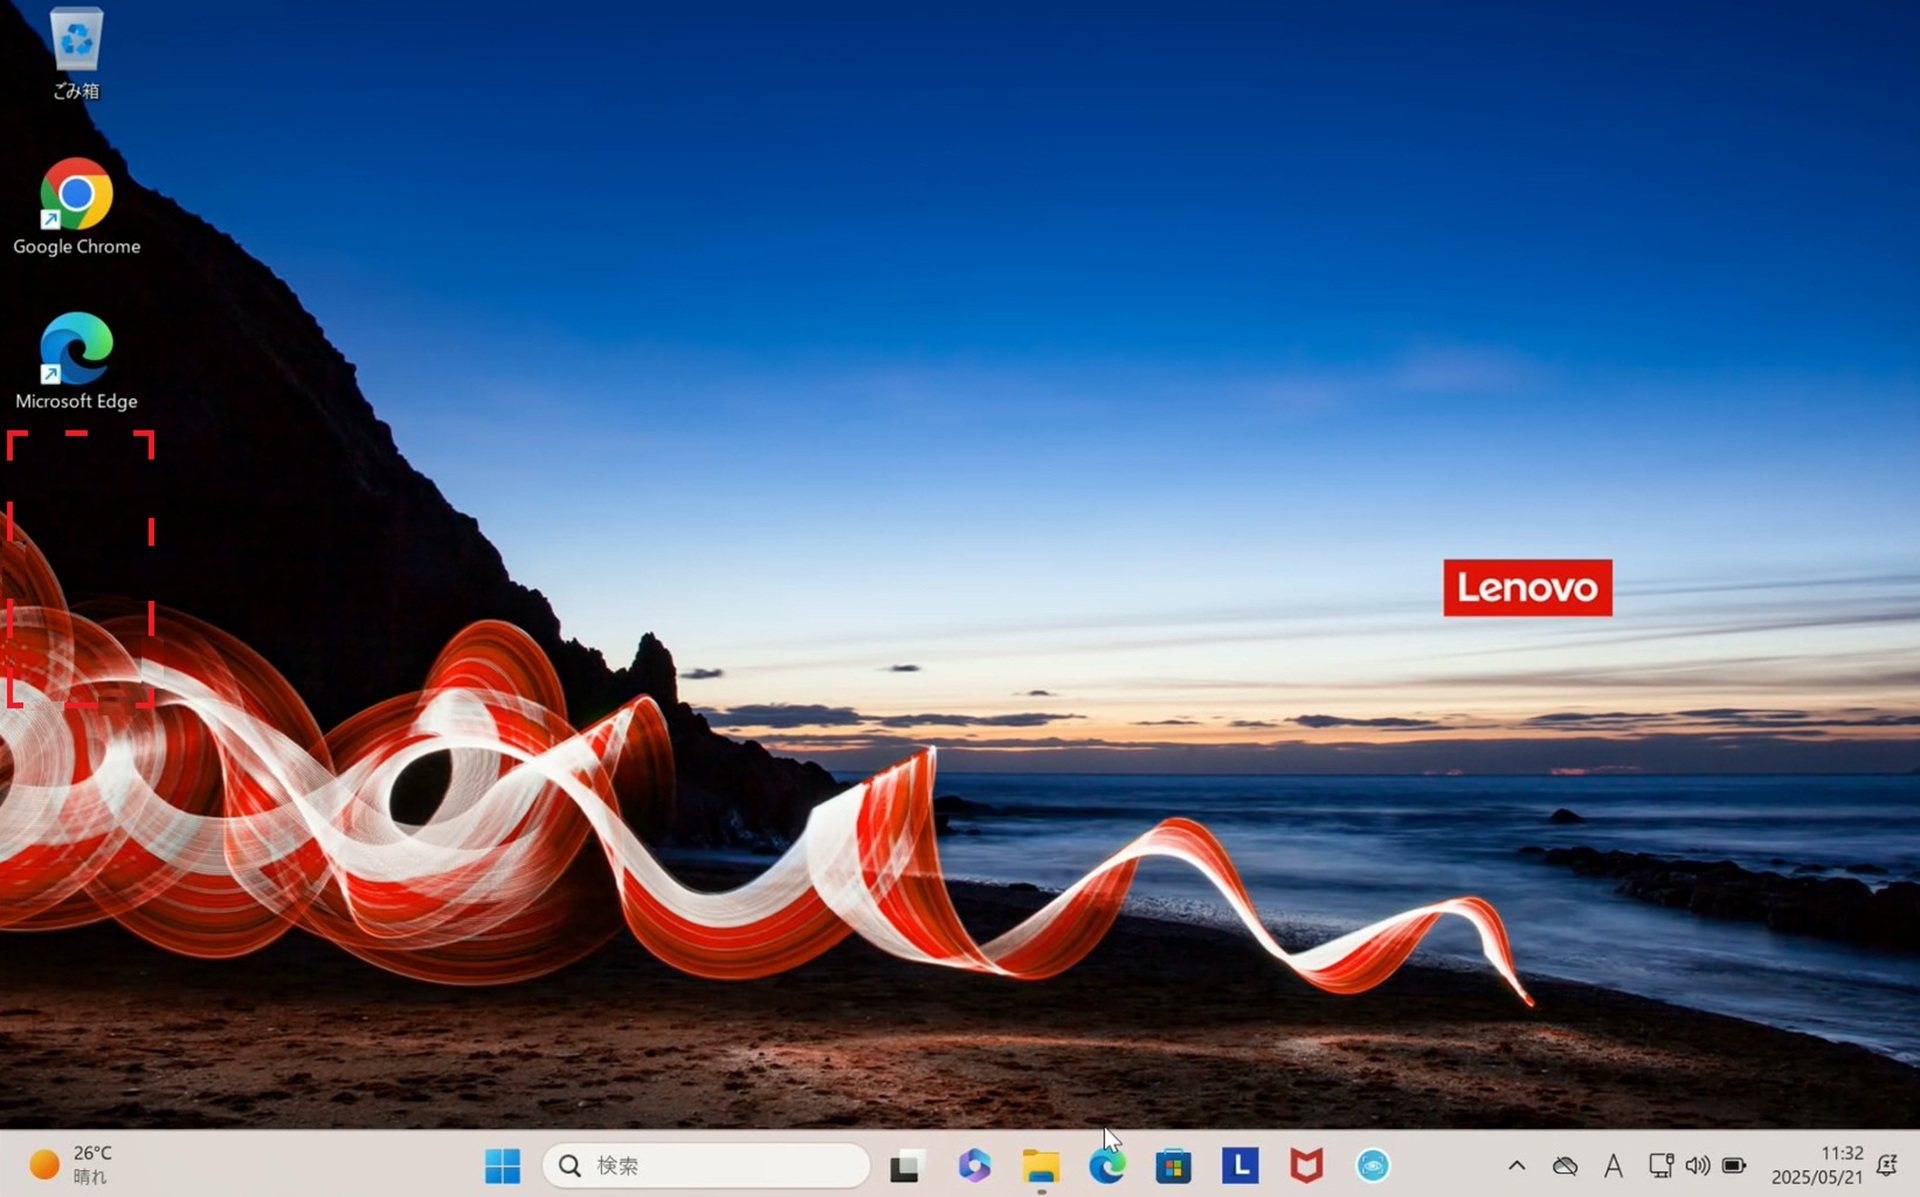Image resolution: width=1920 pixels, height=1197 pixels.
Task: Click the volume speaker tray icon
Action: pos(1697,1165)
